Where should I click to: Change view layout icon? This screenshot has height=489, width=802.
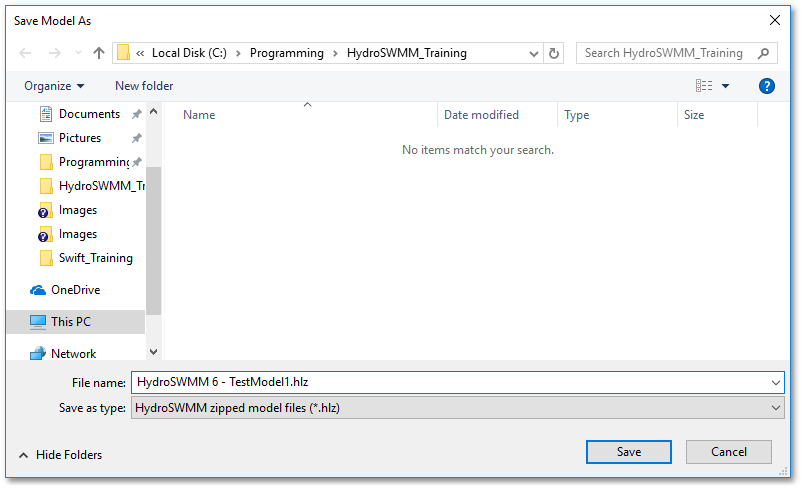click(704, 86)
